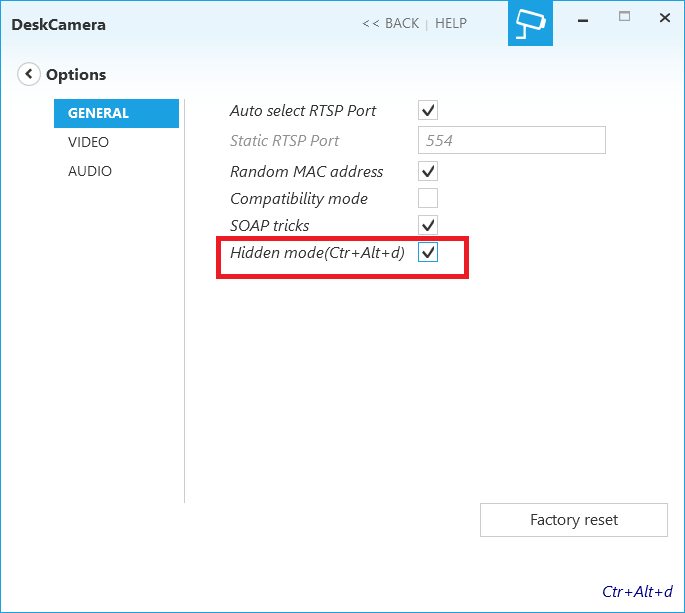Click the Static RTSP Port field

[x=511, y=140]
